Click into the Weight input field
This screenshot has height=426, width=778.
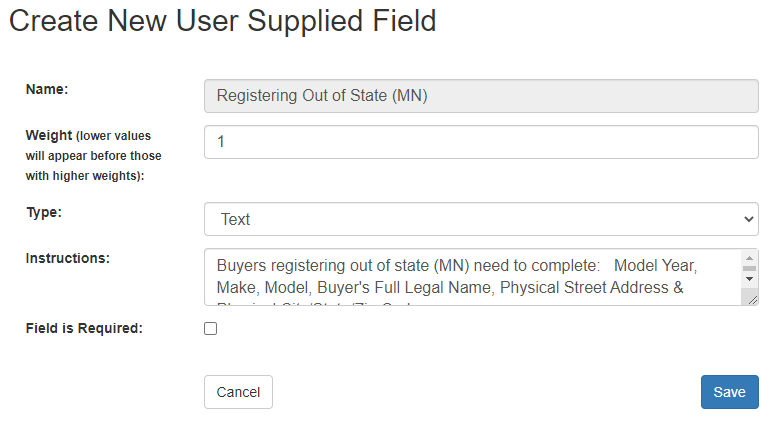[480, 142]
